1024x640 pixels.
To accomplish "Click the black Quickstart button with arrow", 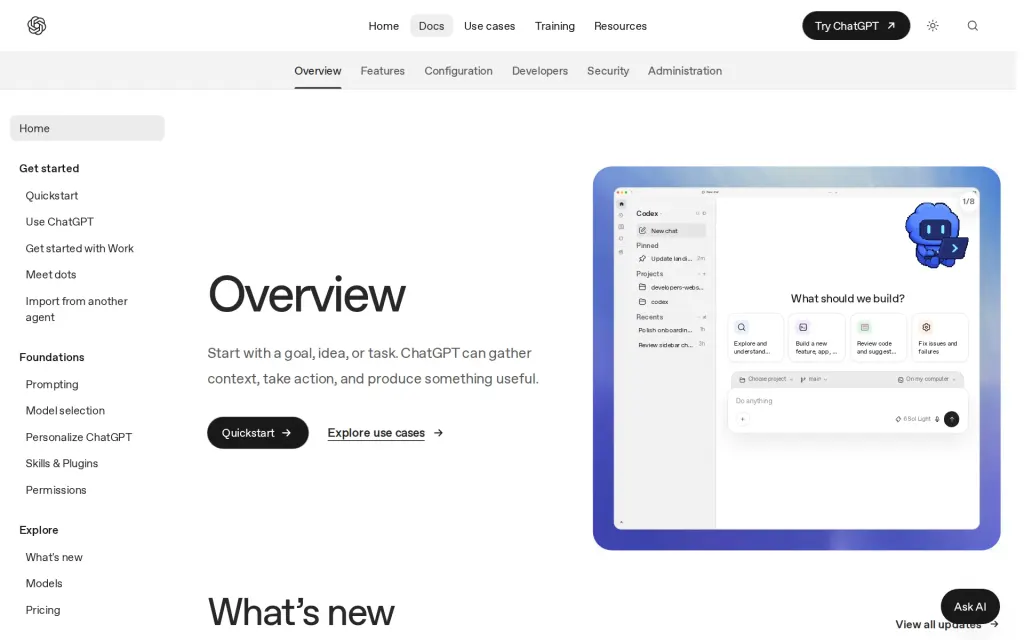I will click(257, 432).
